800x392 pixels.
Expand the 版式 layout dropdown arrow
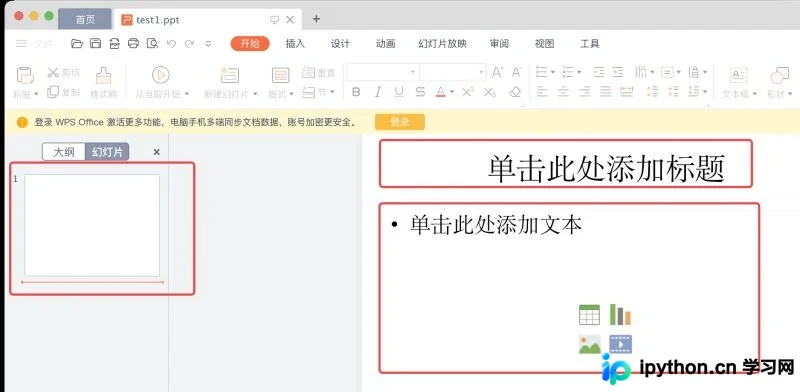point(291,94)
